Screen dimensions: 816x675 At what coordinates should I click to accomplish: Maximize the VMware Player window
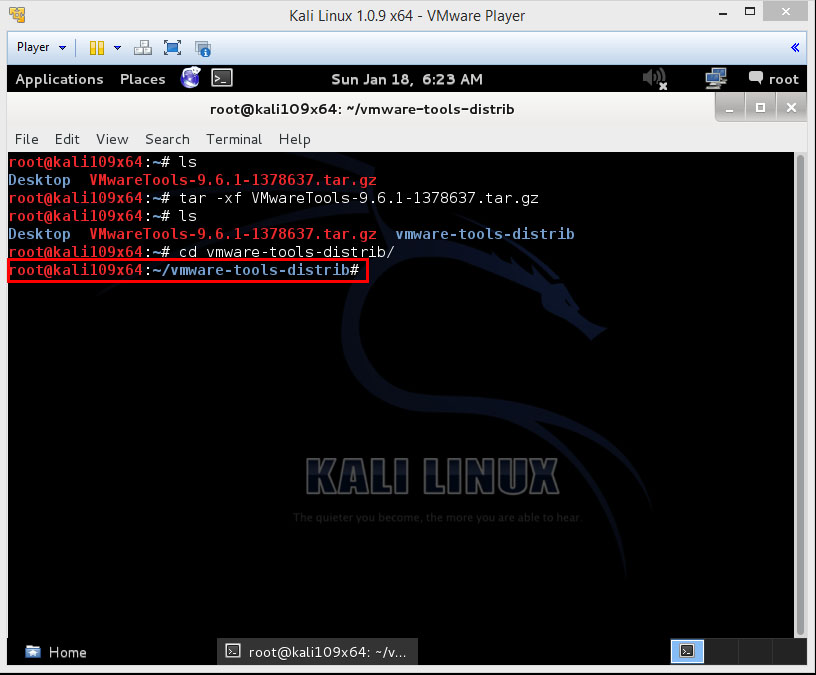coord(750,12)
